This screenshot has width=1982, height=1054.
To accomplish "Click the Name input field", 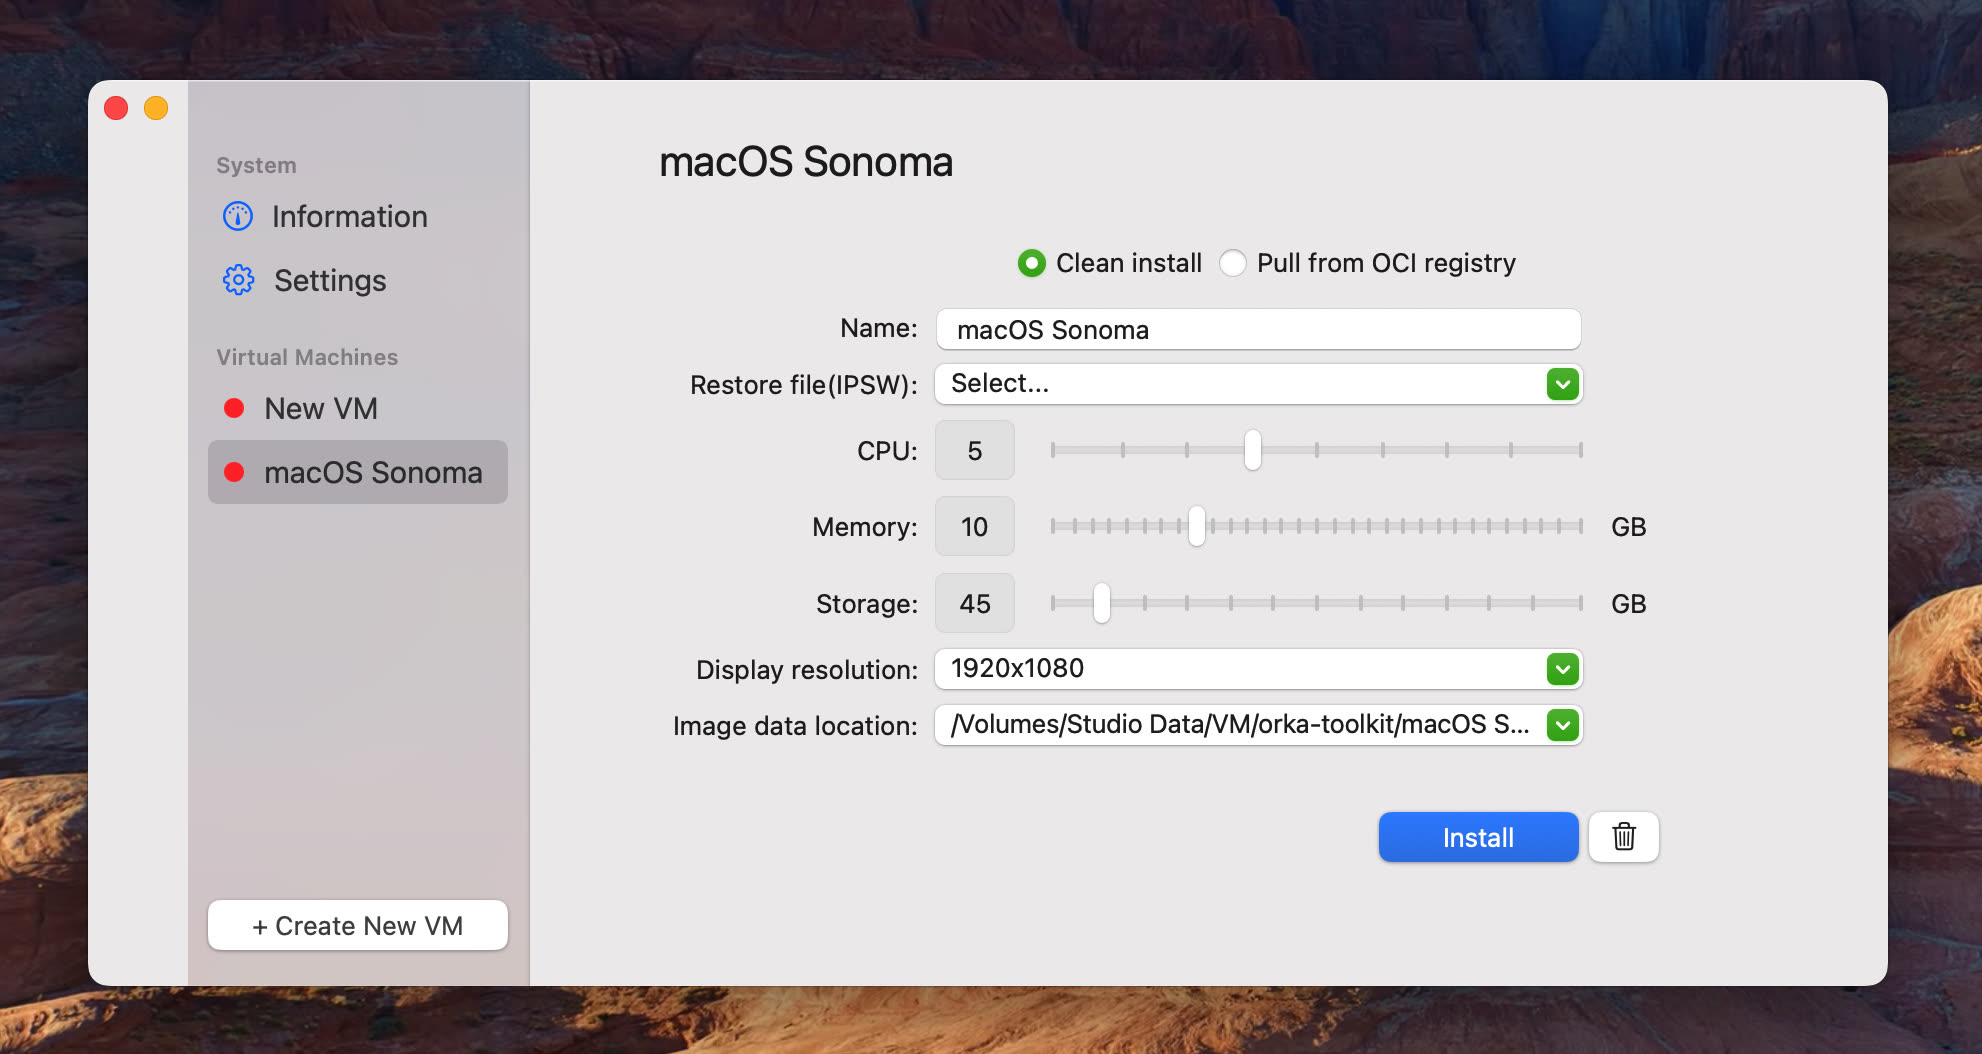I will (1258, 329).
